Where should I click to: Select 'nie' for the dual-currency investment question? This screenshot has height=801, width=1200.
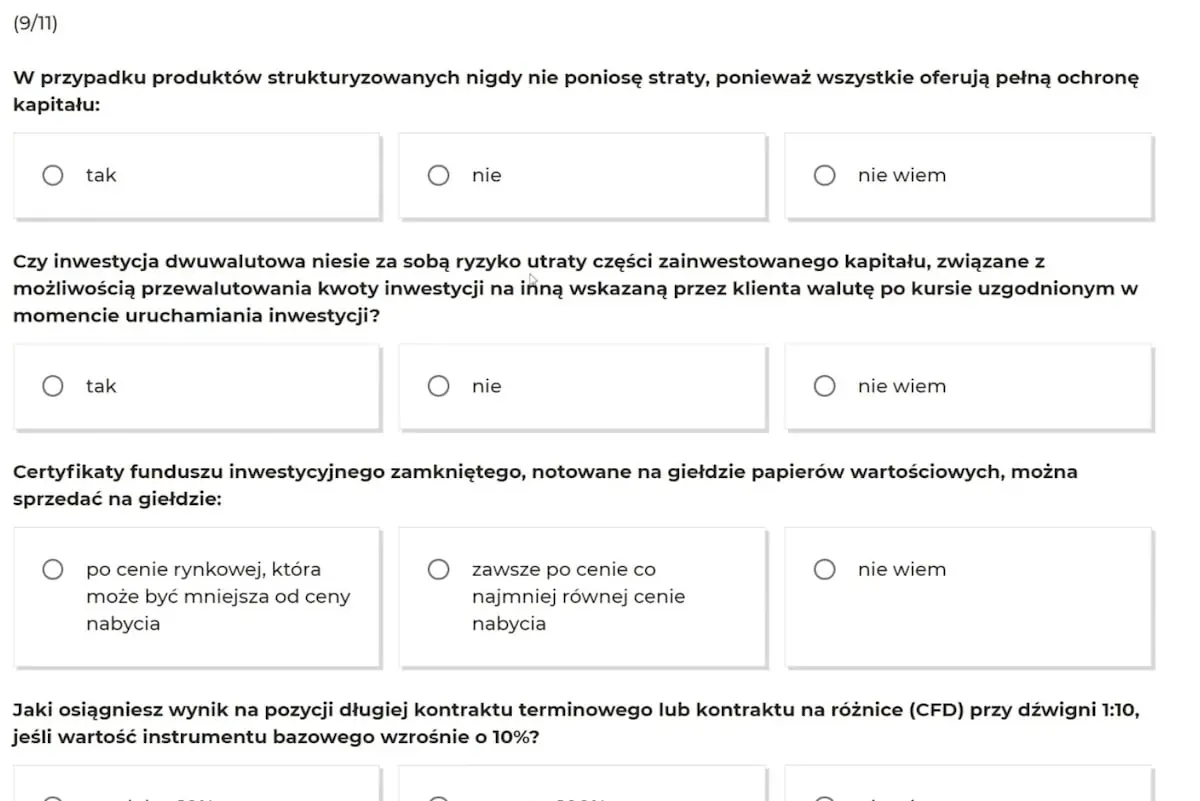click(438, 386)
